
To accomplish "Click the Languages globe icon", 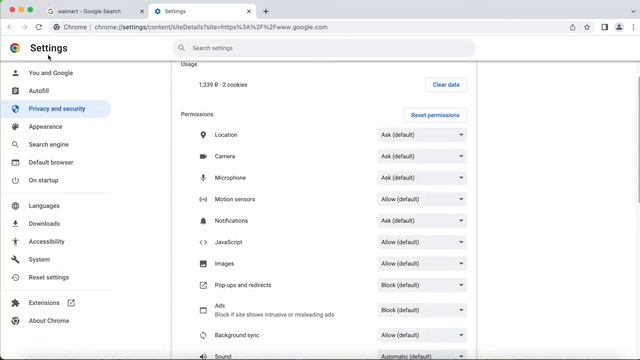I will click(x=16, y=206).
